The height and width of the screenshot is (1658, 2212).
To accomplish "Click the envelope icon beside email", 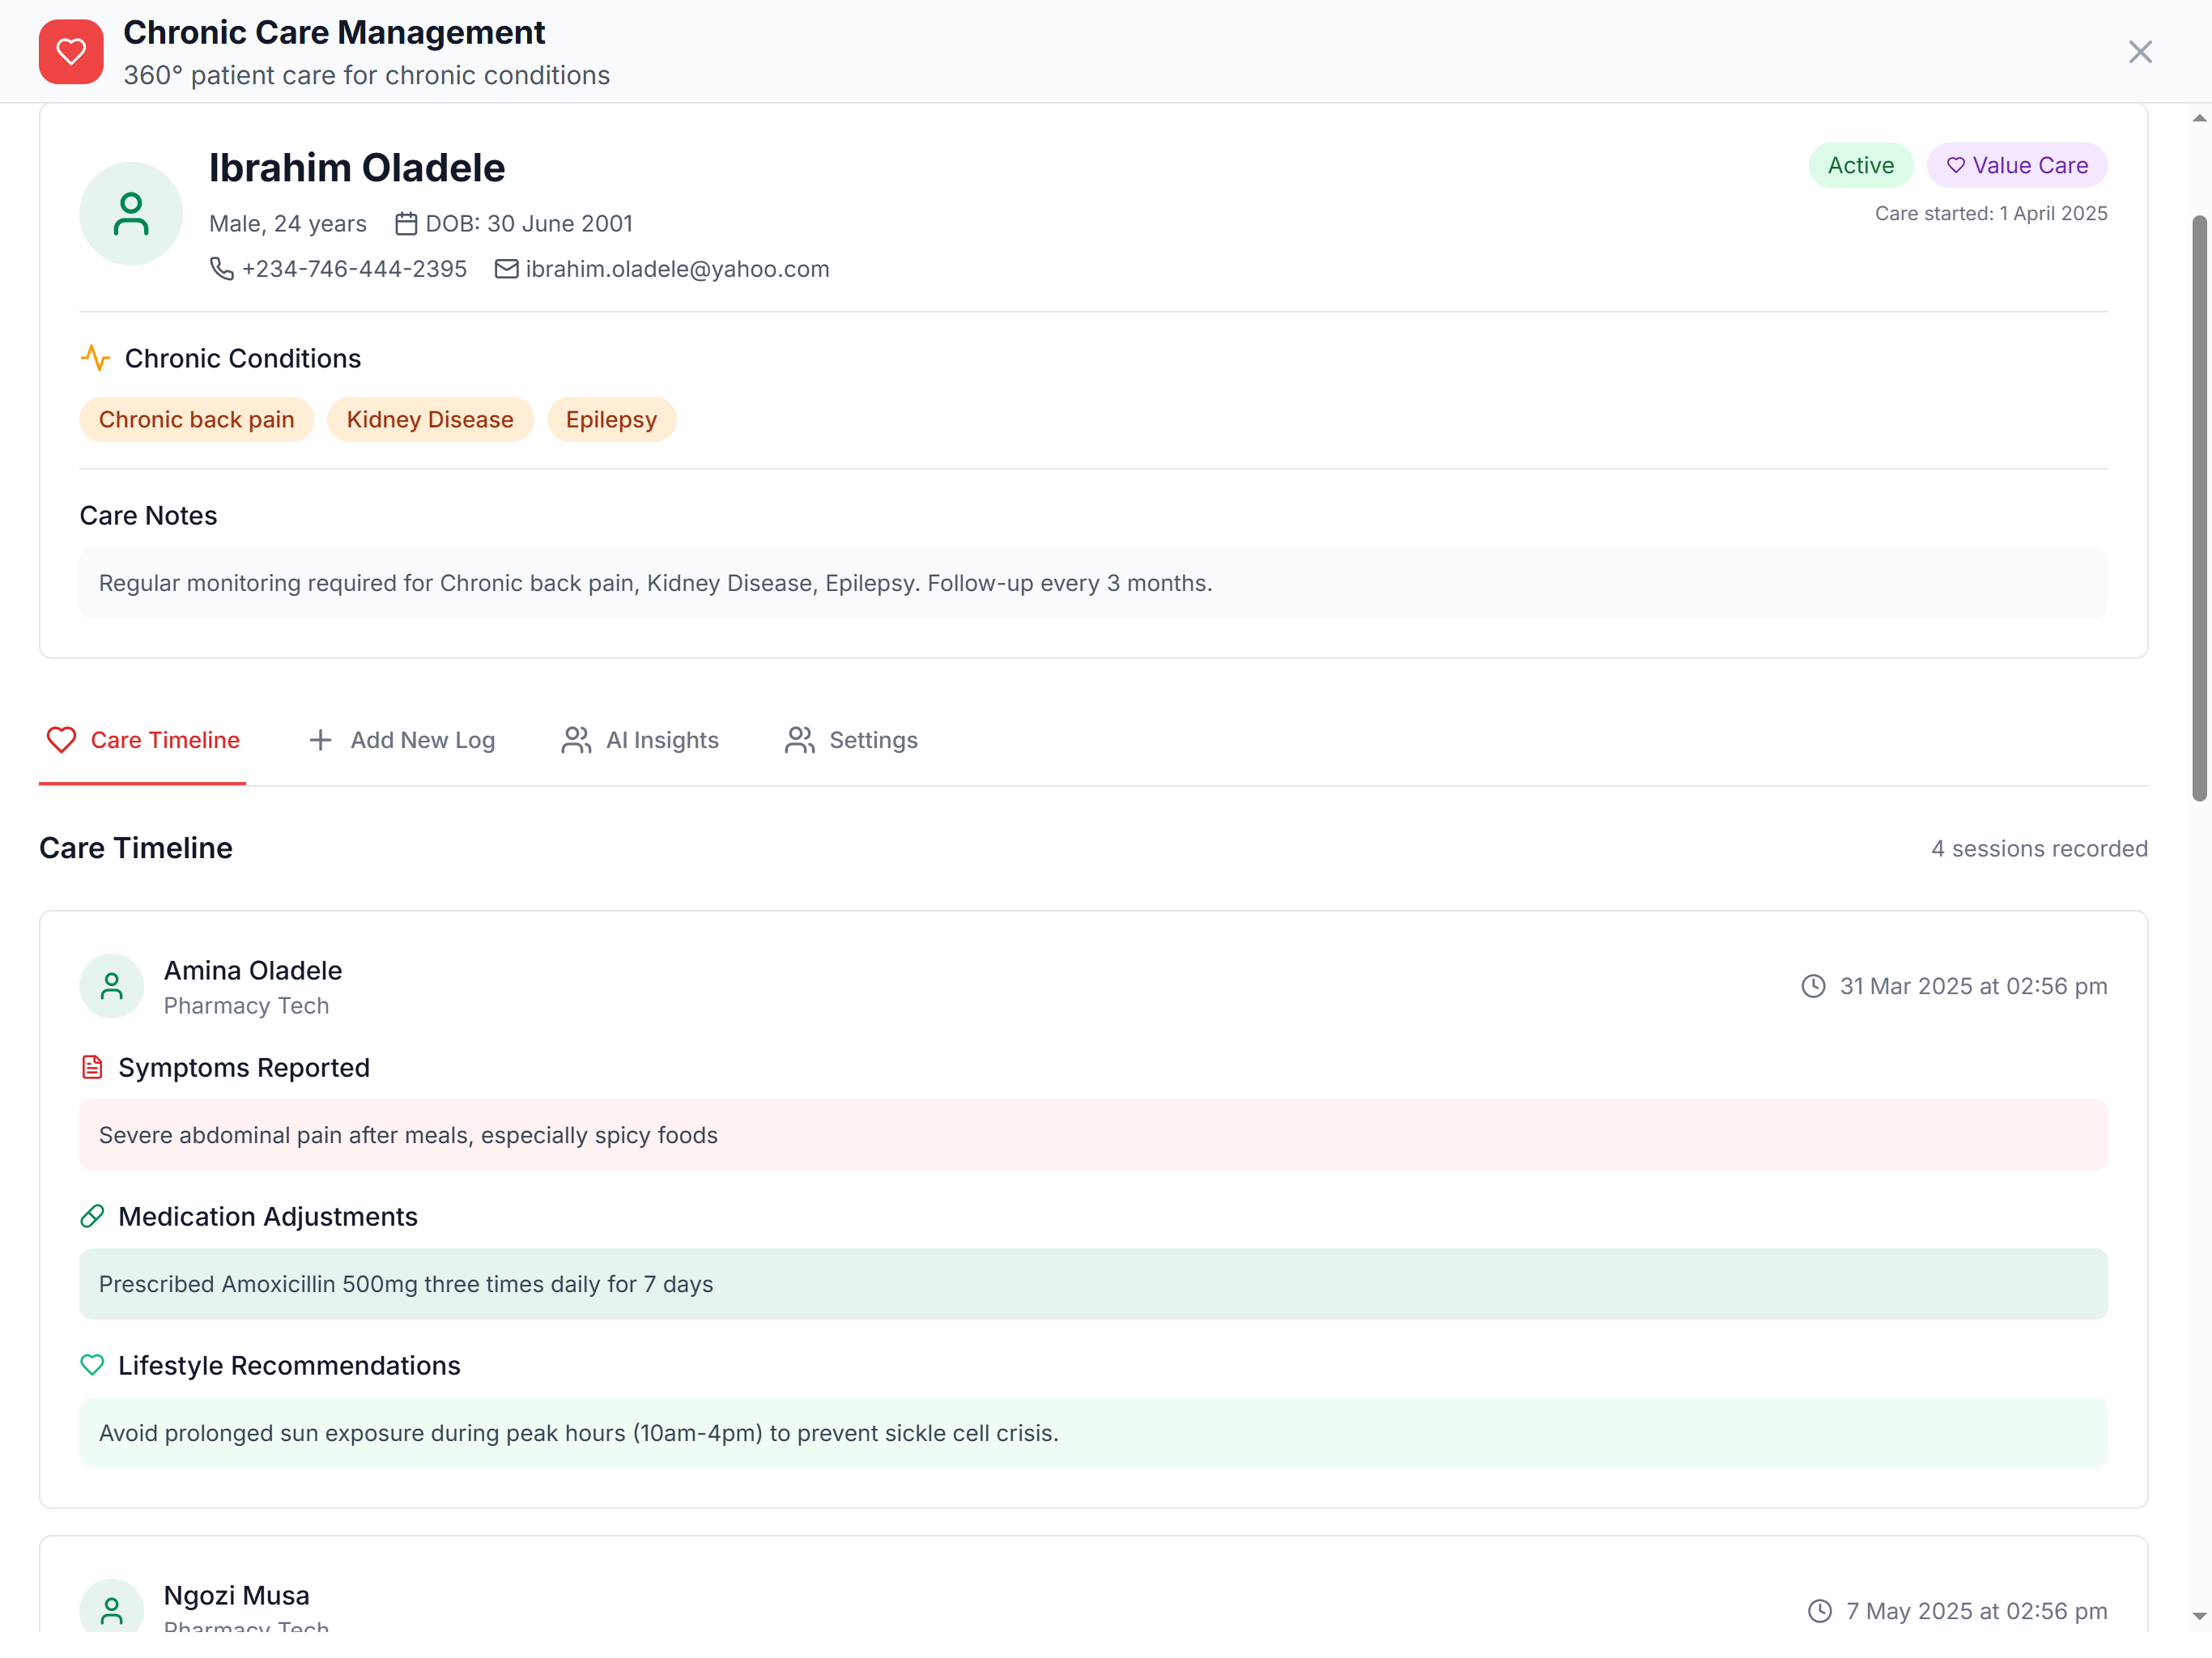I will point(507,269).
